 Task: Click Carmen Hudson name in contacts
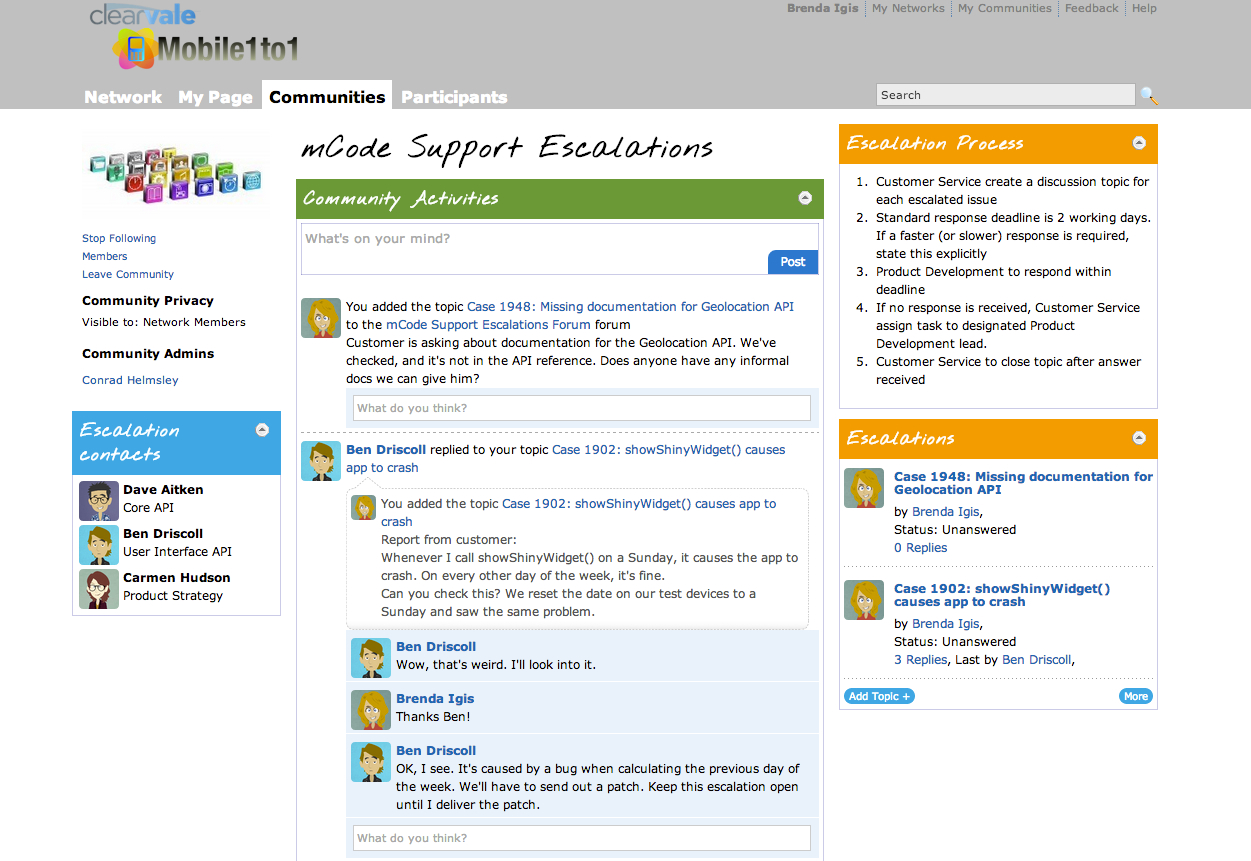177,578
